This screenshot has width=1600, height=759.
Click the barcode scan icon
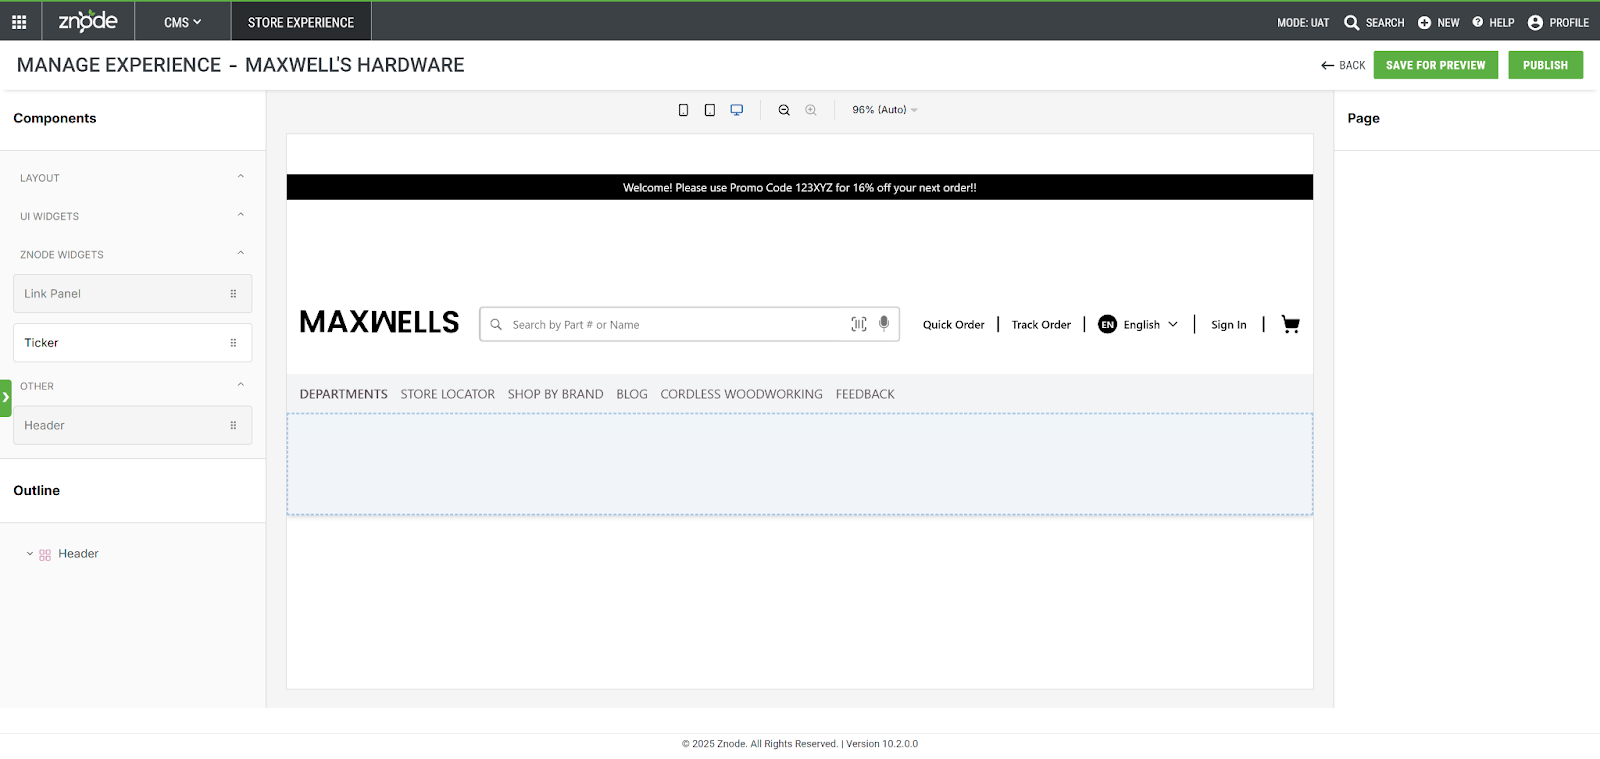[x=859, y=324]
